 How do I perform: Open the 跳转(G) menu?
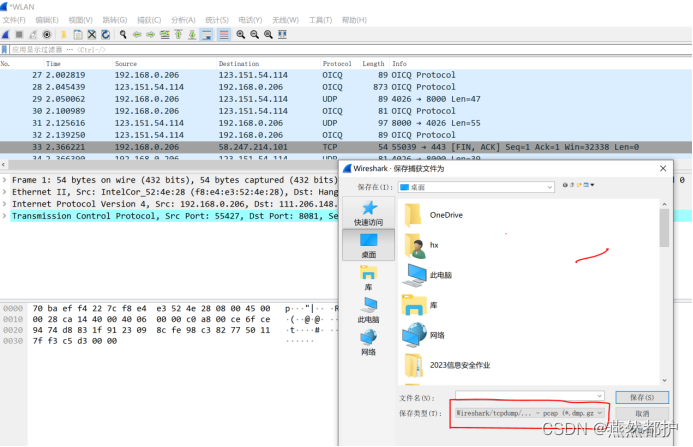point(115,20)
